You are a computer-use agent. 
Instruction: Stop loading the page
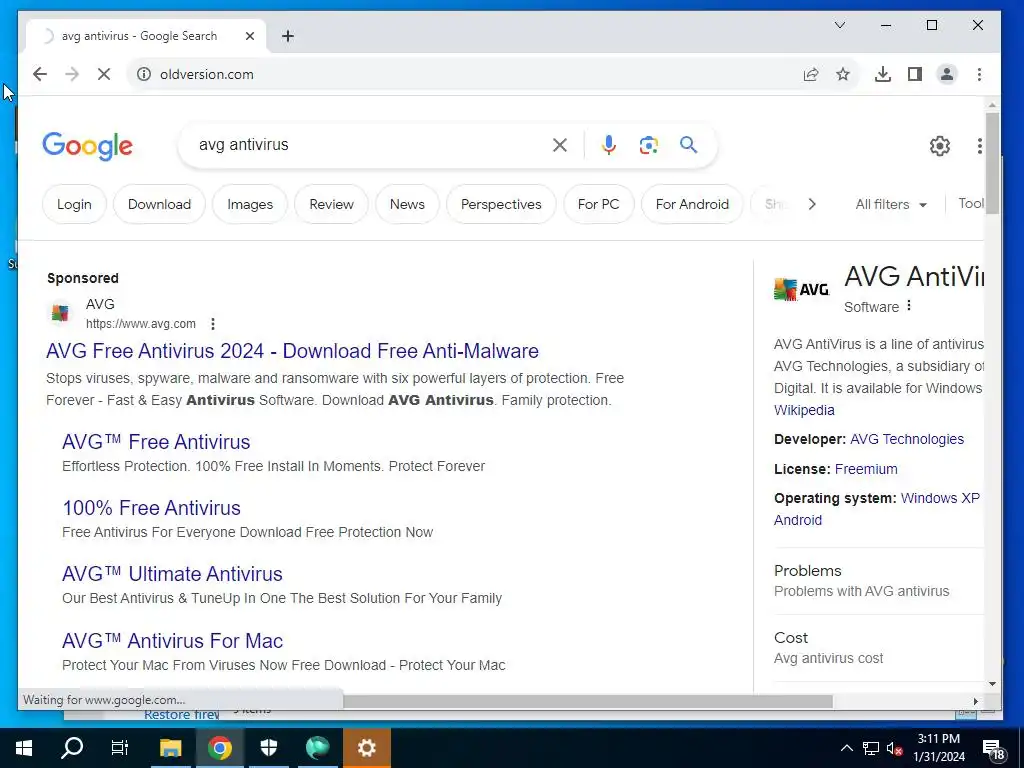coord(104,74)
